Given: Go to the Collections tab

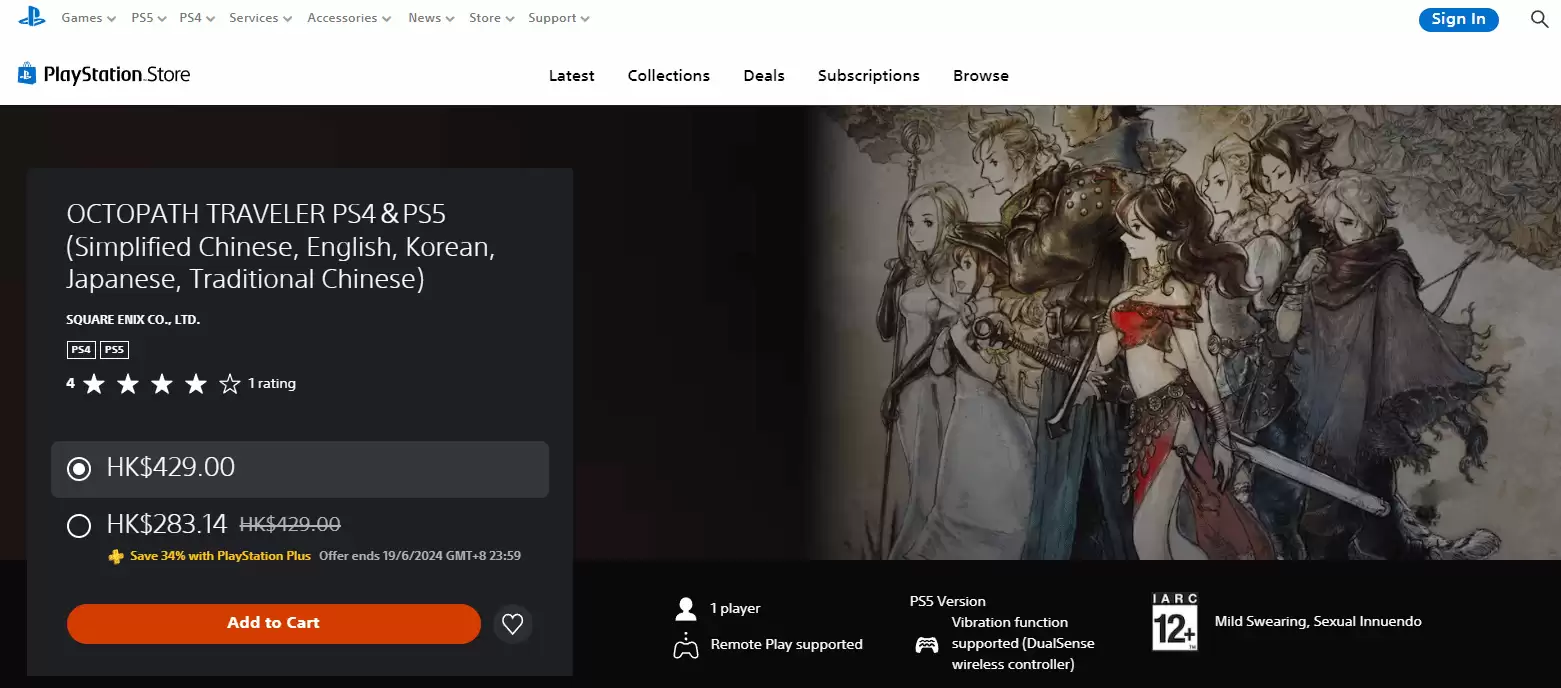Looking at the screenshot, I should coord(668,76).
